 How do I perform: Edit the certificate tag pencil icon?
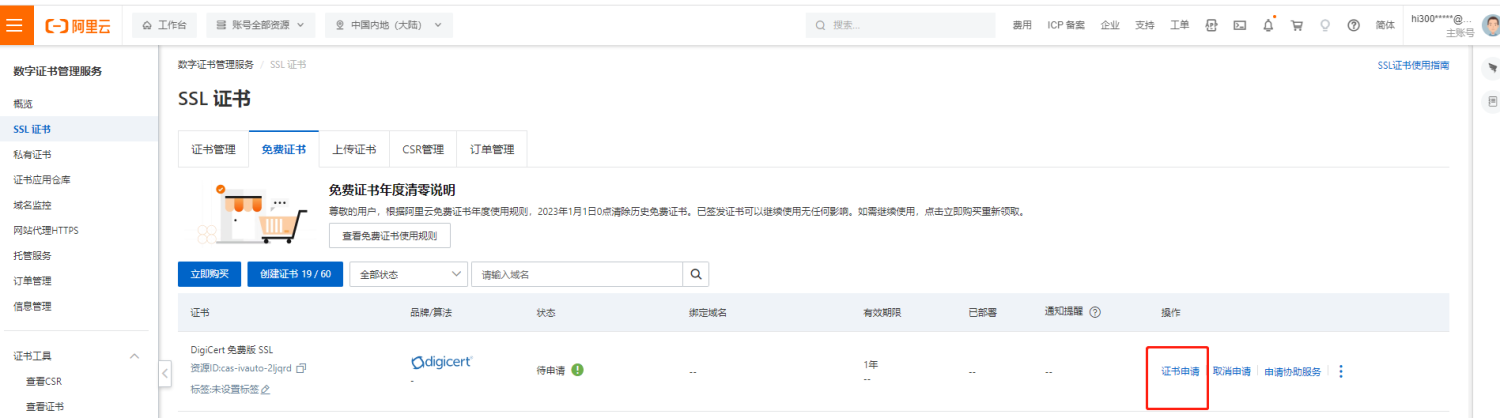click(x=265, y=389)
